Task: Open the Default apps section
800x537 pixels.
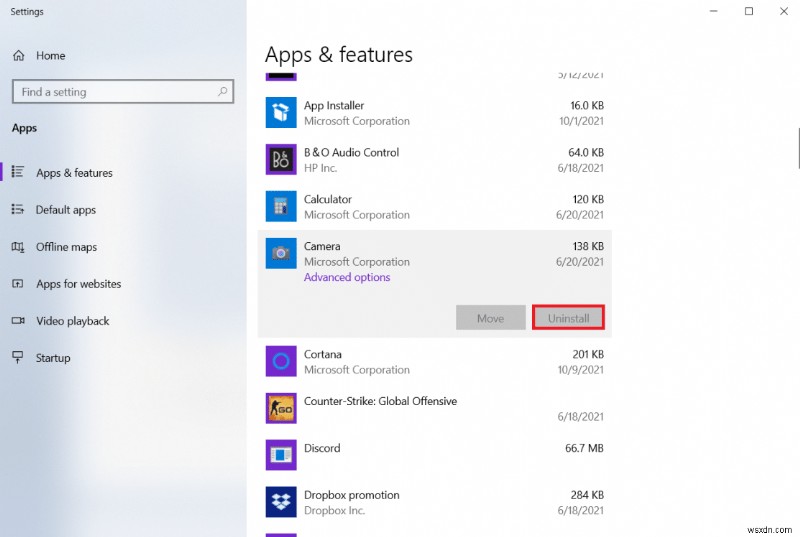Action: (x=66, y=210)
